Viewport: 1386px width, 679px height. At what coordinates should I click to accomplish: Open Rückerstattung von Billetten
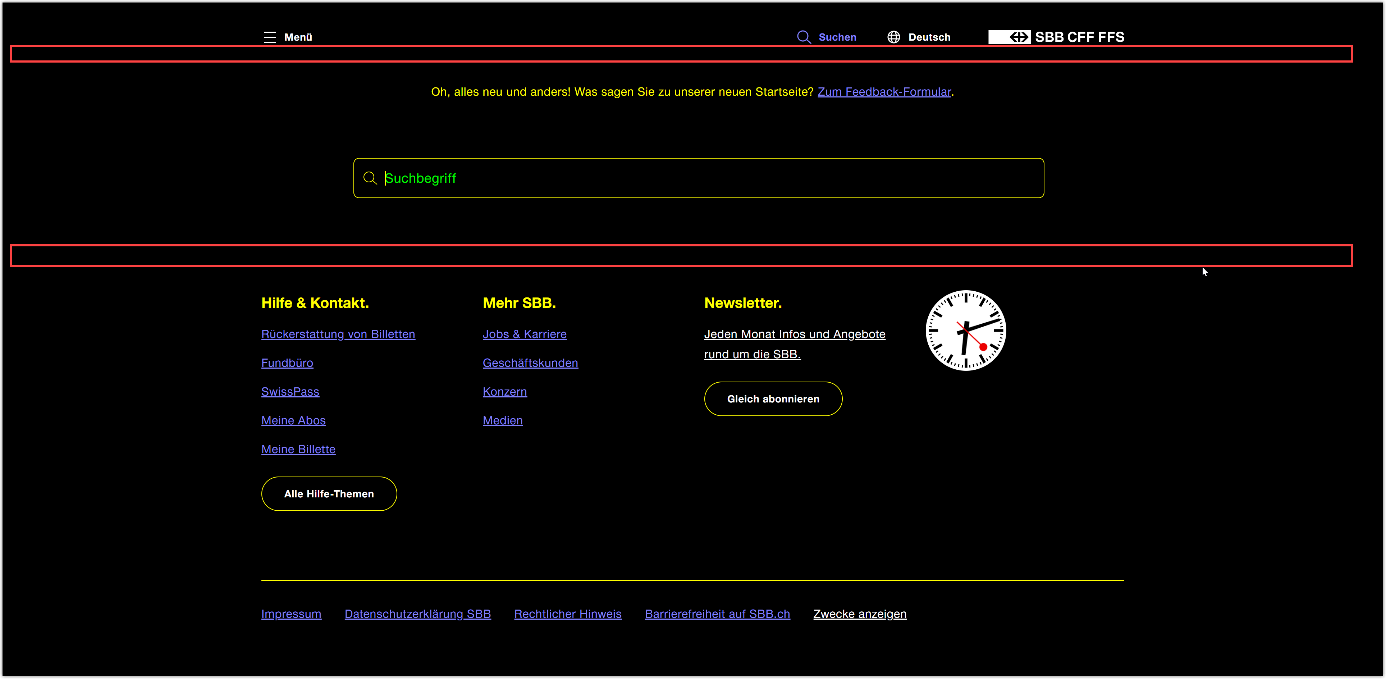tap(338, 334)
